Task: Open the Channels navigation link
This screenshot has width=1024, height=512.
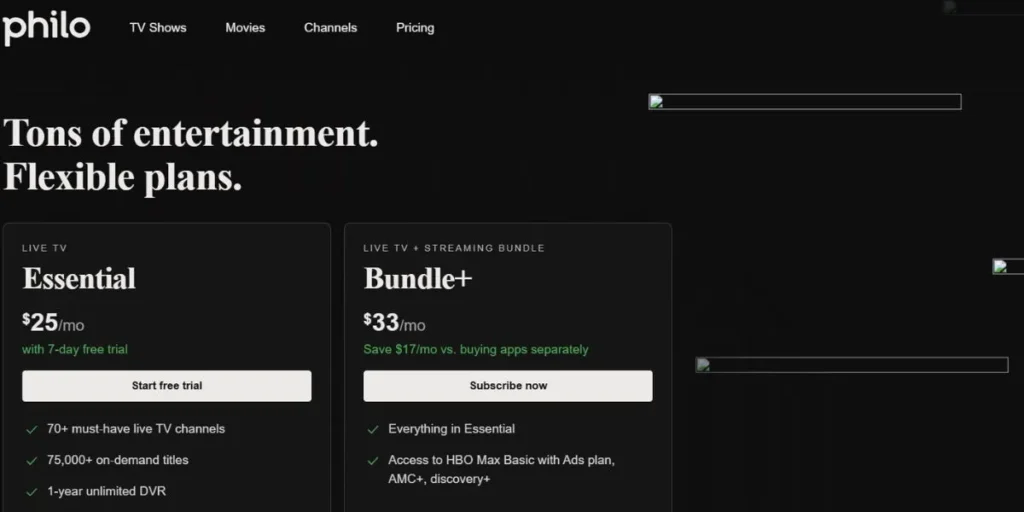Action: tap(330, 28)
